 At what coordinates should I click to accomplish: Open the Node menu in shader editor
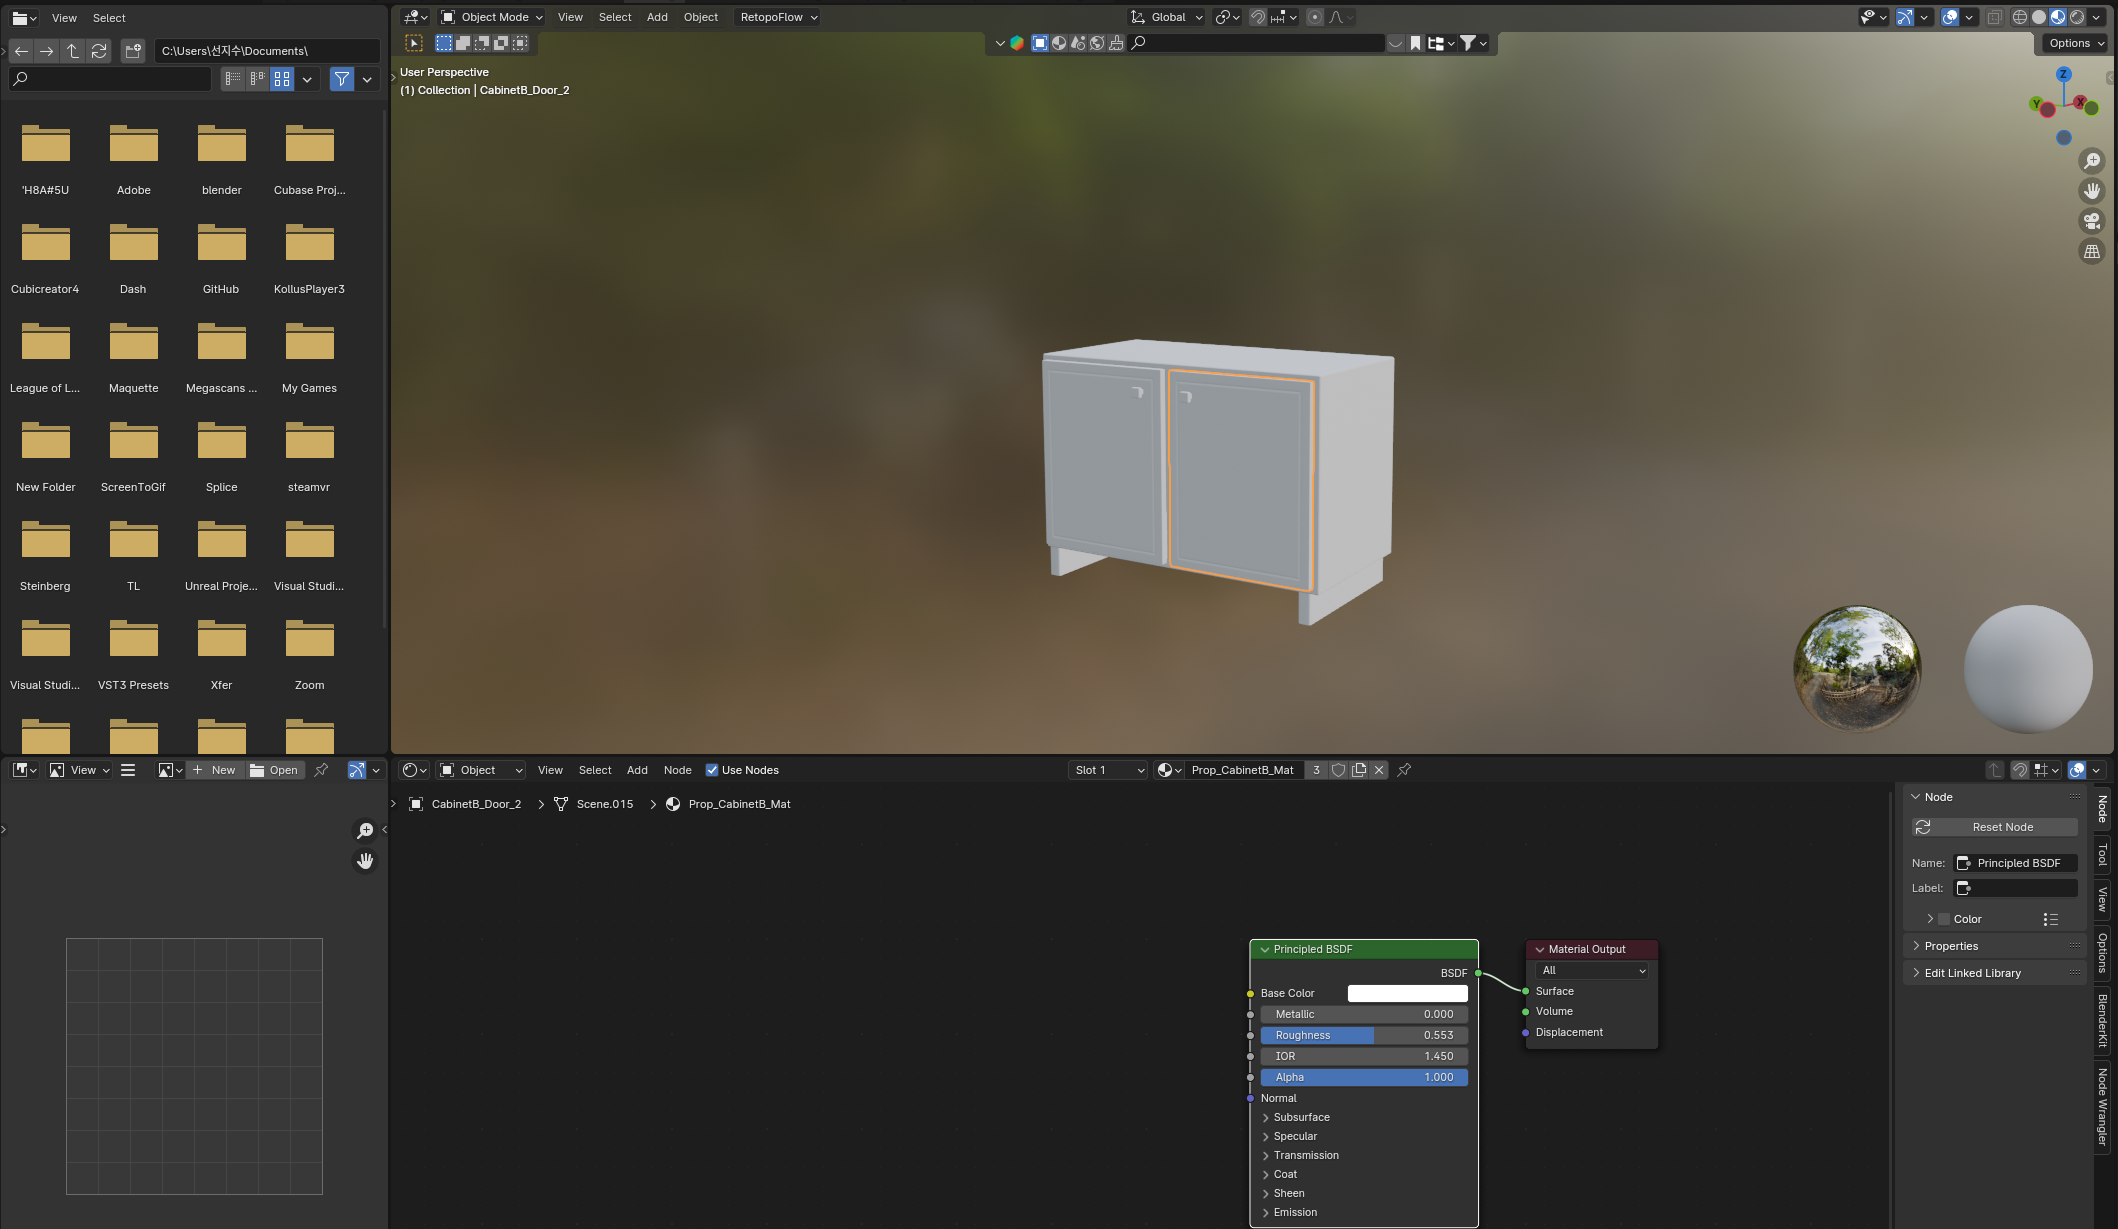coord(677,770)
